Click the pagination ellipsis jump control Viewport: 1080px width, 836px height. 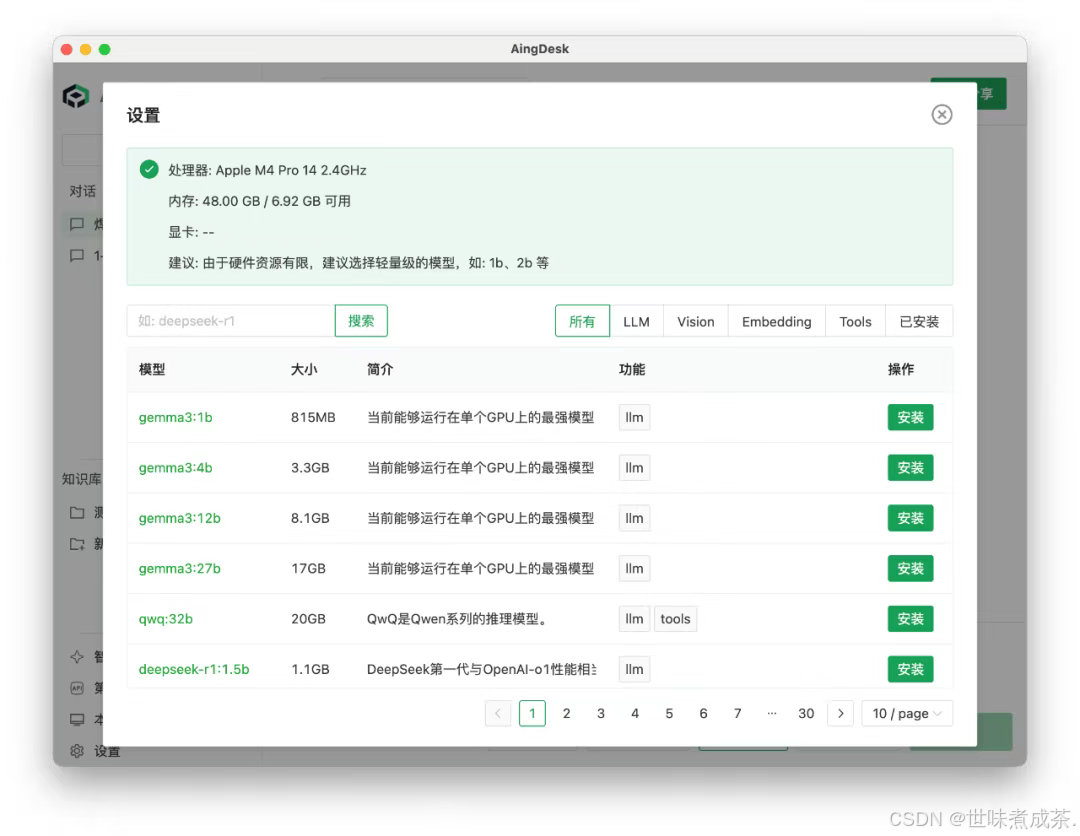(x=772, y=713)
